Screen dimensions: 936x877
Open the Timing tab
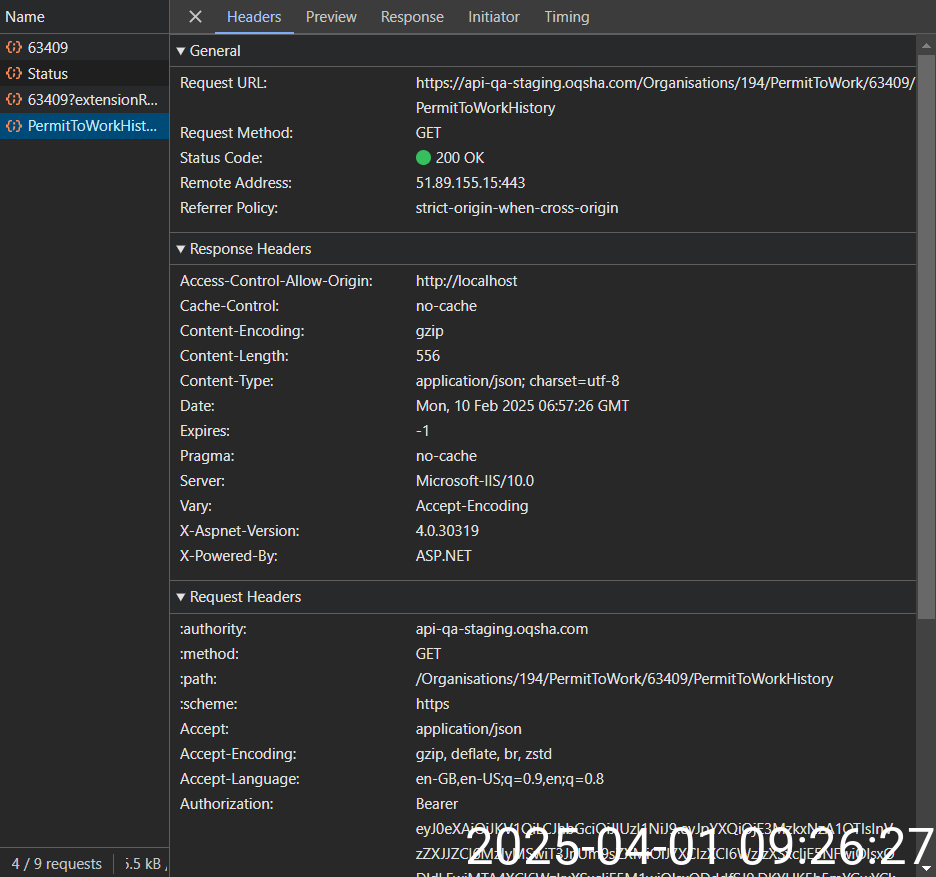pyautogui.click(x=567, y=17)
